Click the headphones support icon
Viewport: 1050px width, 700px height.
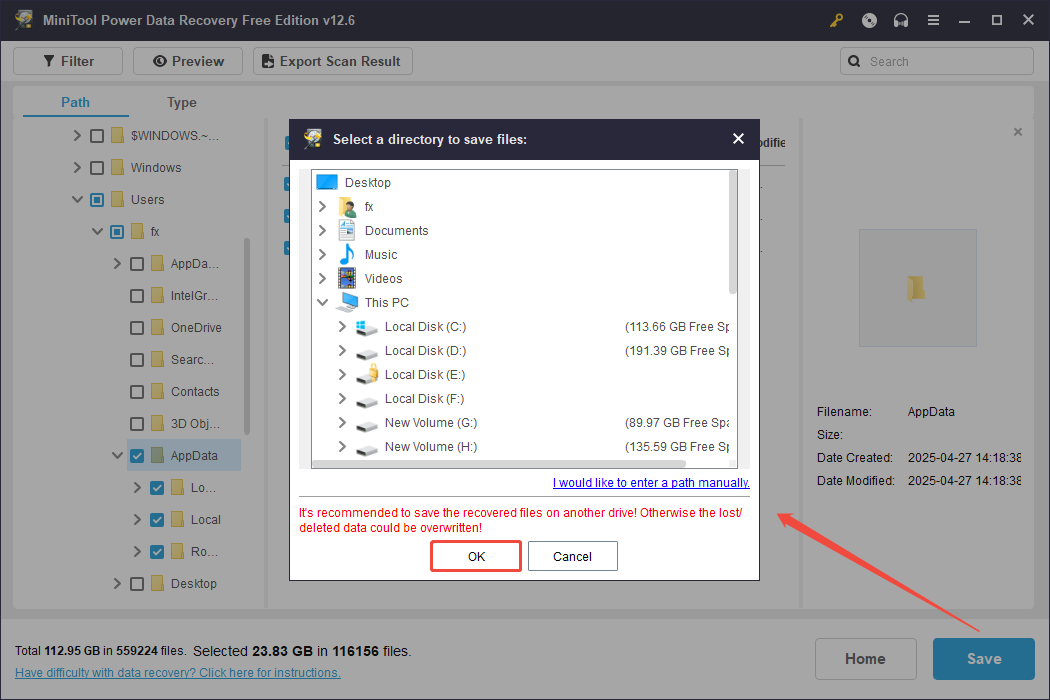pos(900,19)
